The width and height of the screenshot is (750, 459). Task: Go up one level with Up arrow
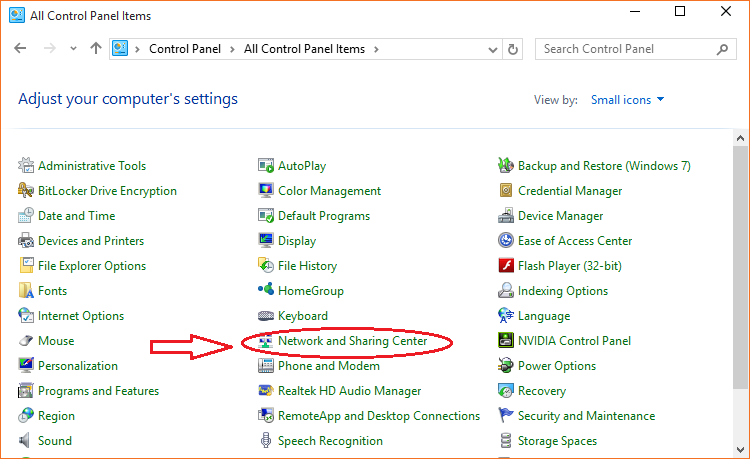tap(96, 48)
